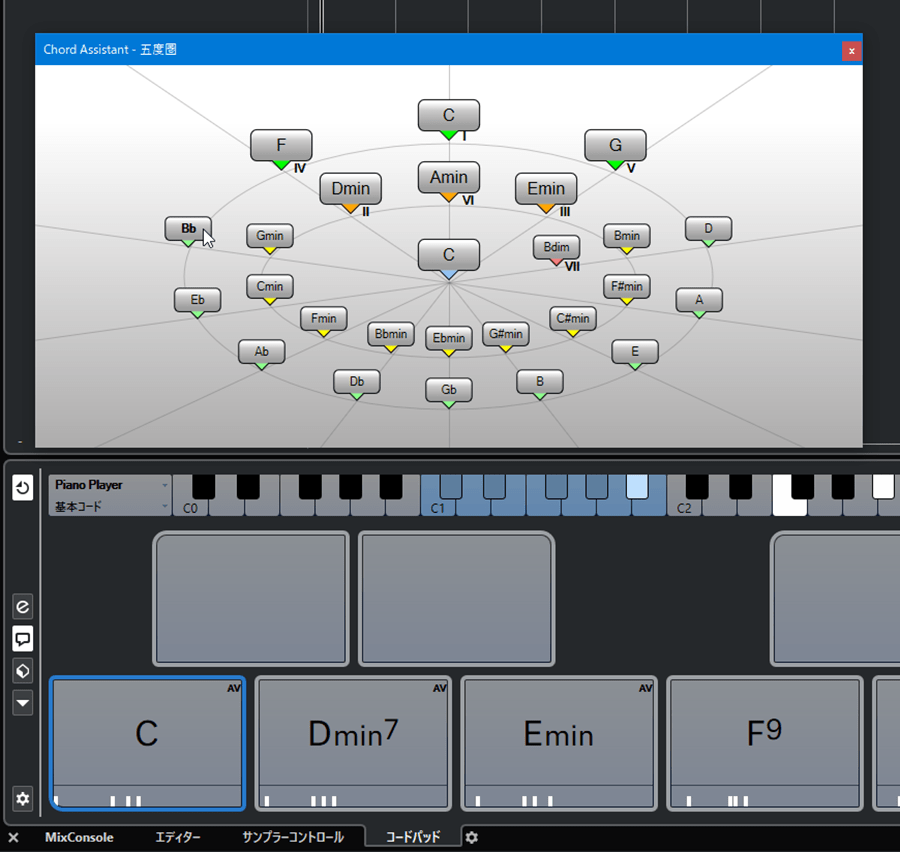Select the tonic C chord marked I
Viewport: 900px width, 852px height.
(449, 115)
